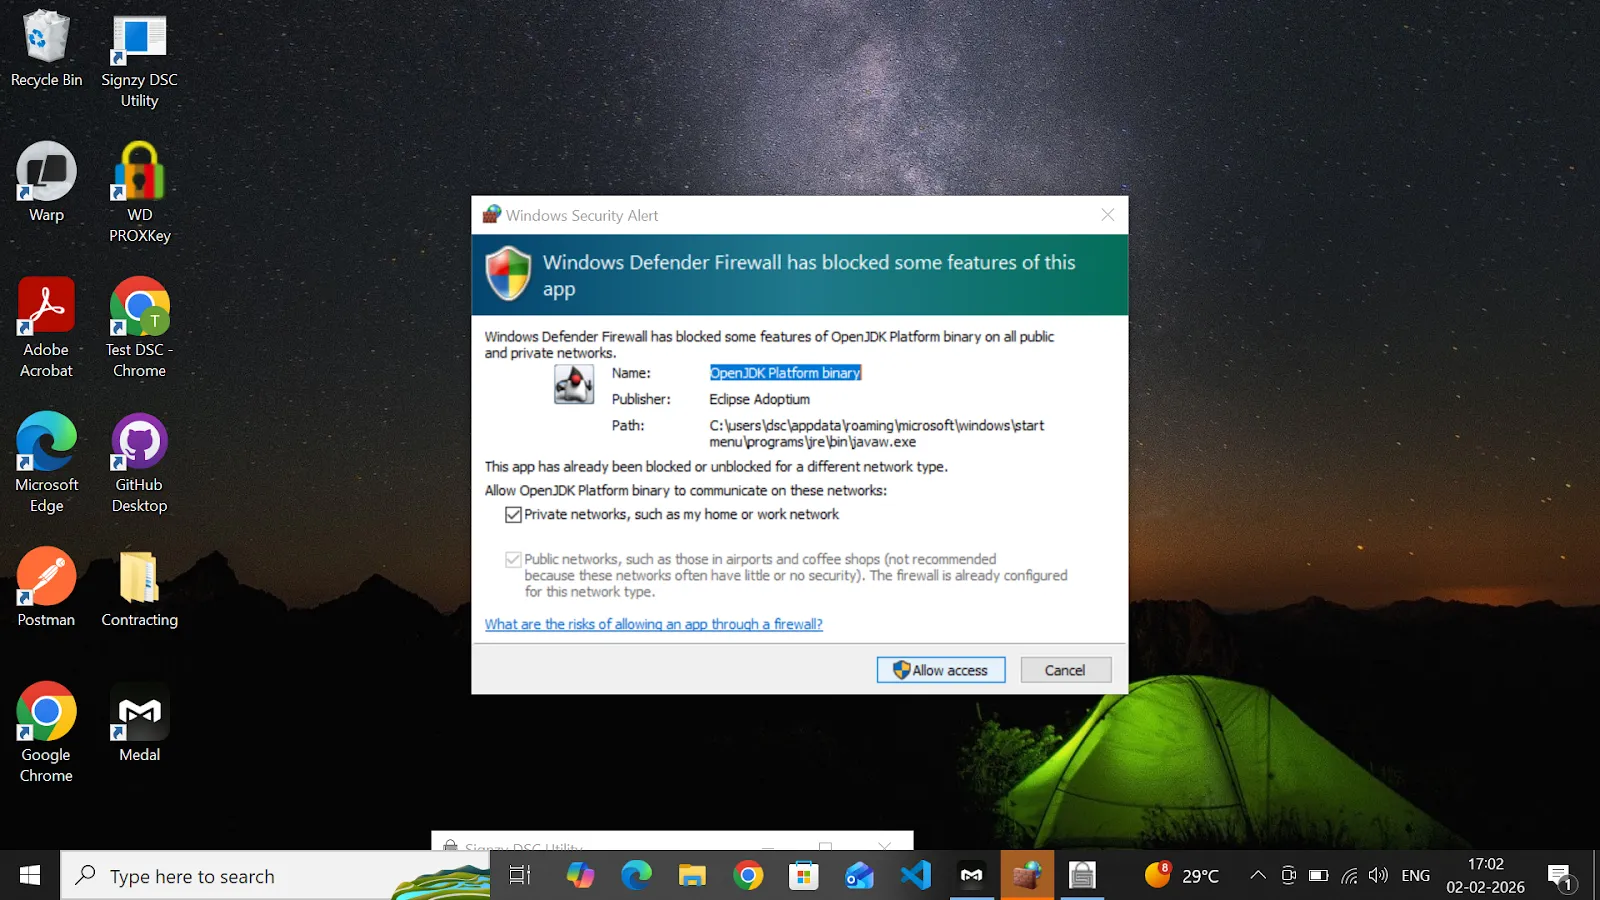Open the notification center icon
The image size is (1600, 900).
1562,877
